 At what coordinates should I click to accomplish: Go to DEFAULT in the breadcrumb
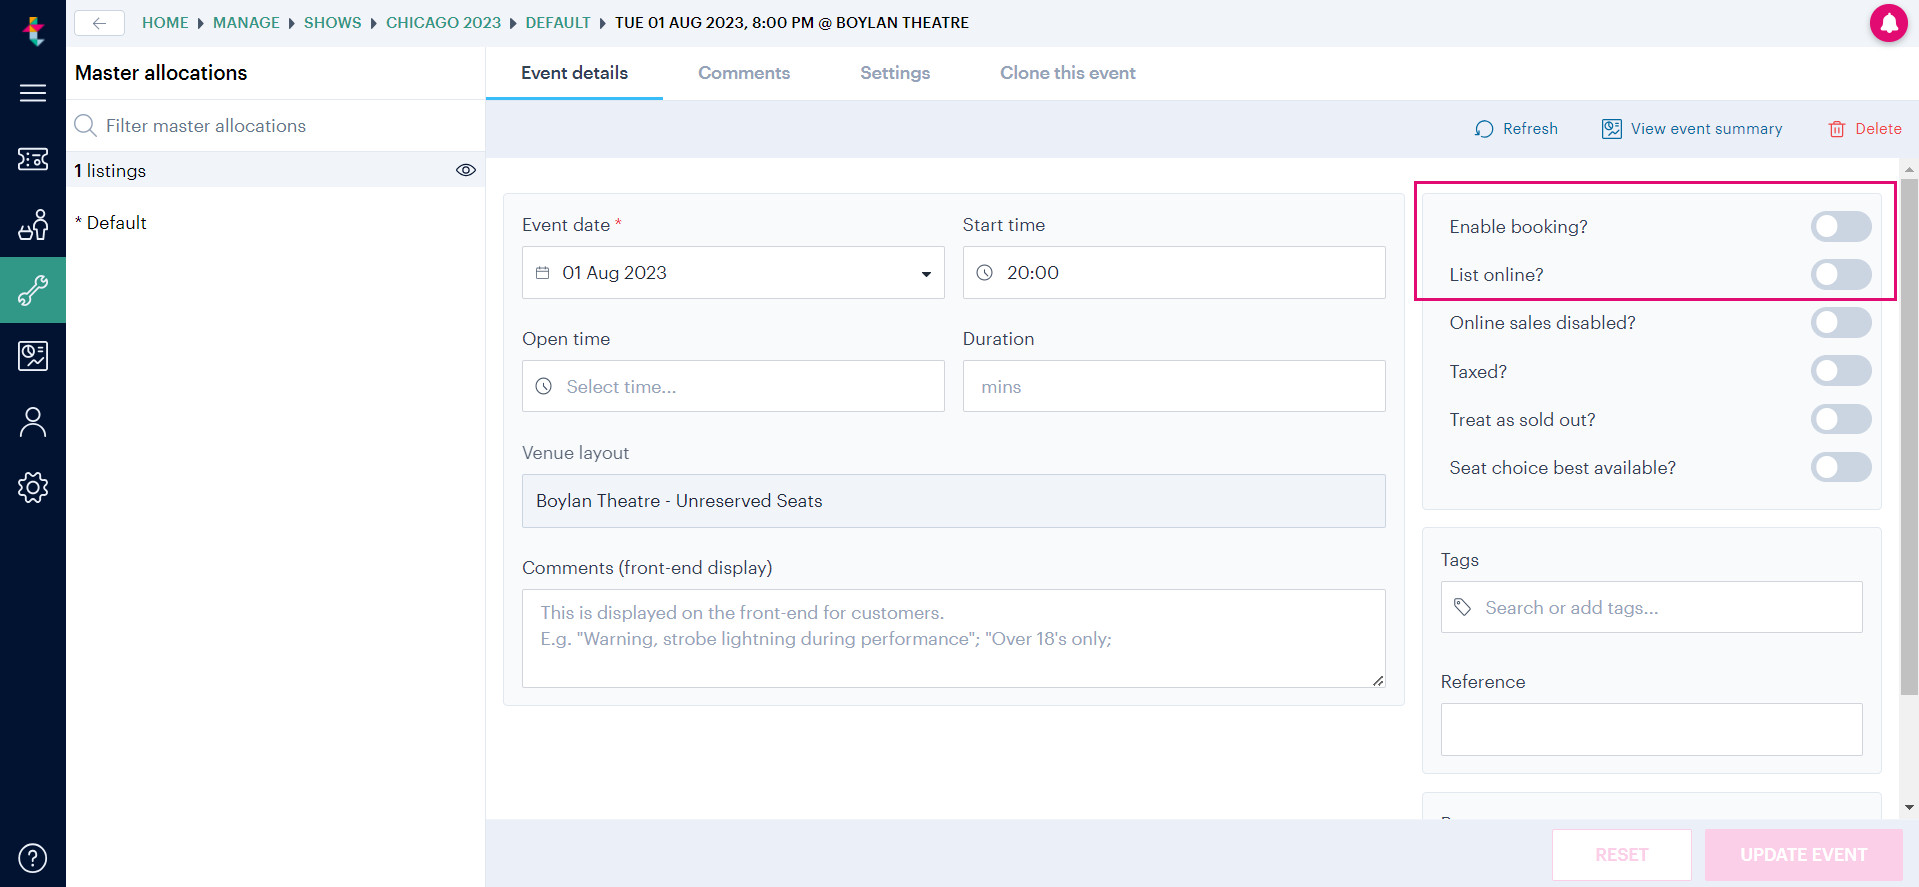[558, 23]
